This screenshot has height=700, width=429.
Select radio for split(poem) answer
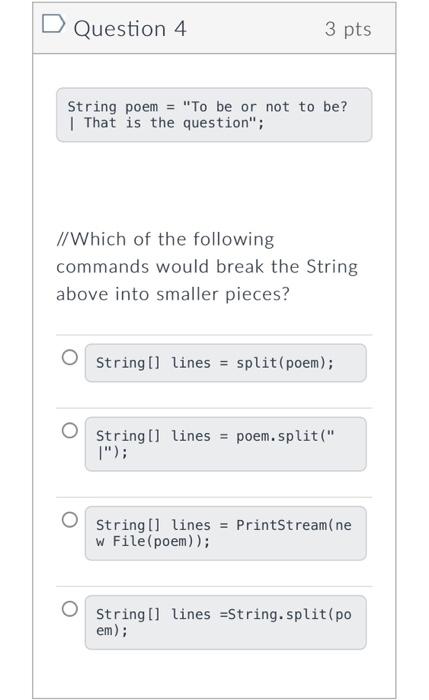pyautogui.click(x=70, y=357)
